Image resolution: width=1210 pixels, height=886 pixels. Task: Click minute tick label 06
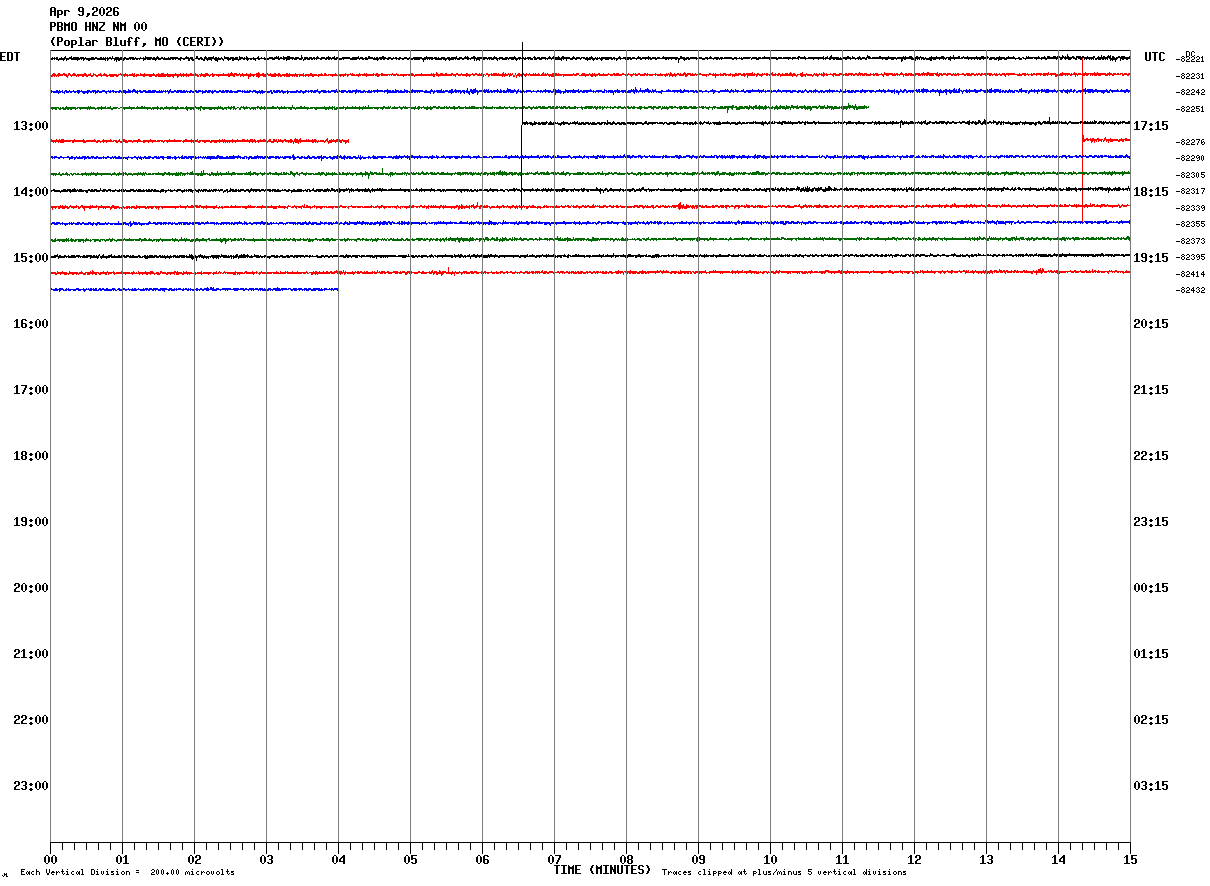482,860
